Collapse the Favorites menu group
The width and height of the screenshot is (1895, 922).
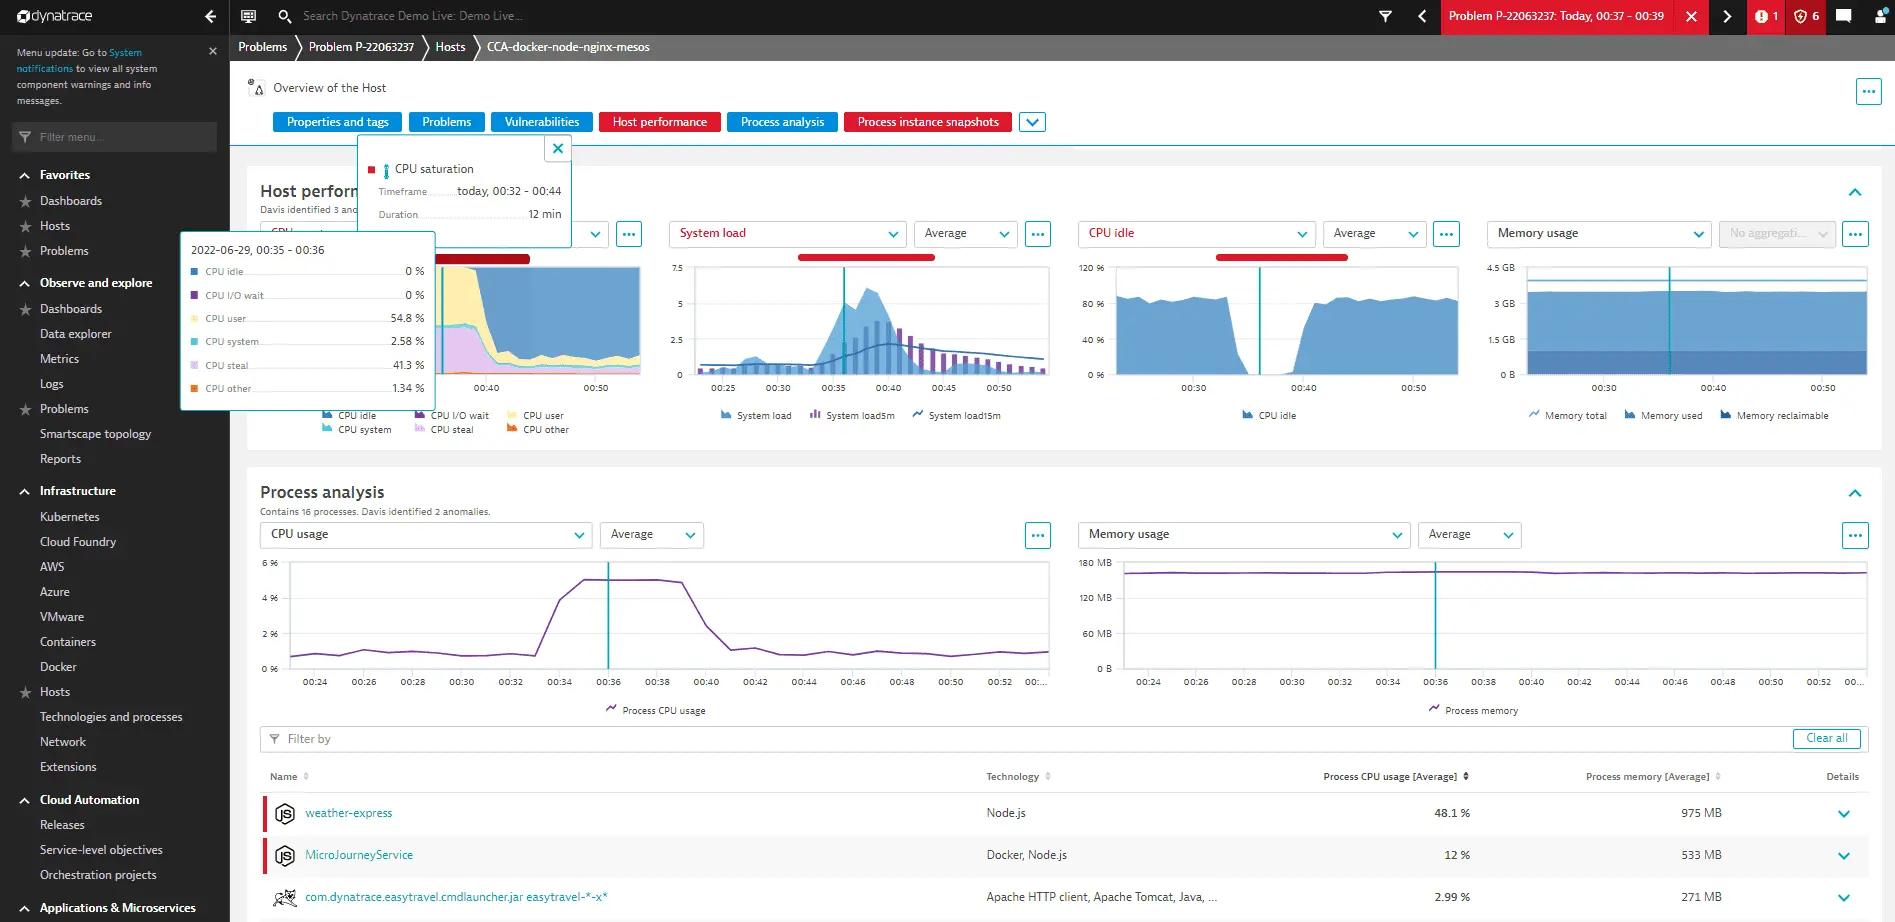24,175
